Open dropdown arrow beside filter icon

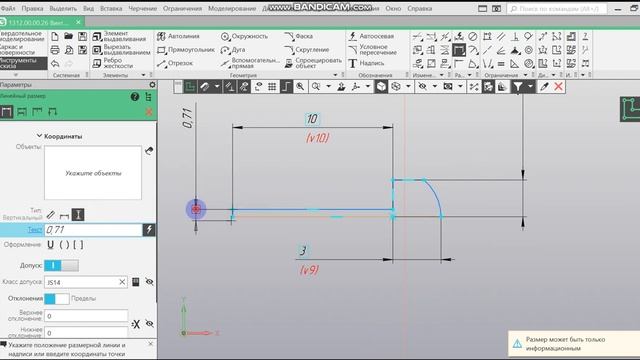tap(530, 87)
